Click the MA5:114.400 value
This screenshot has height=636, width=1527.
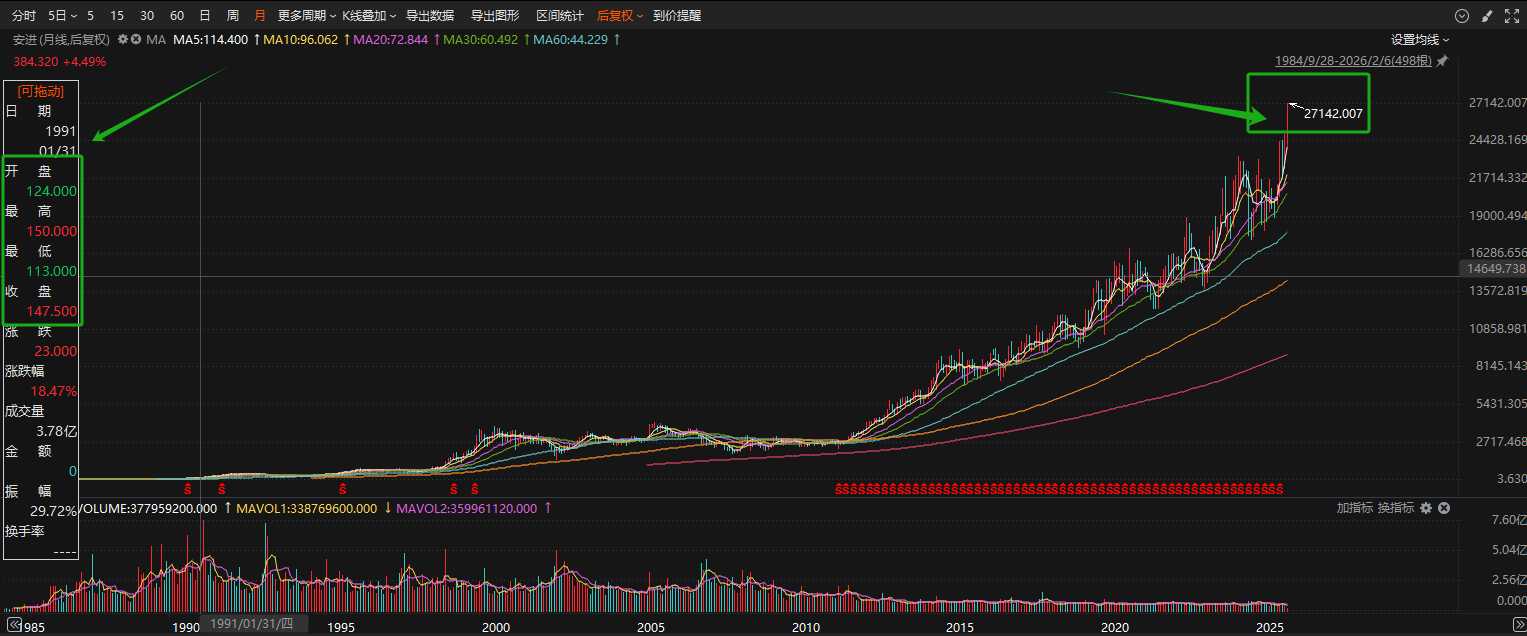pos(210,39)
